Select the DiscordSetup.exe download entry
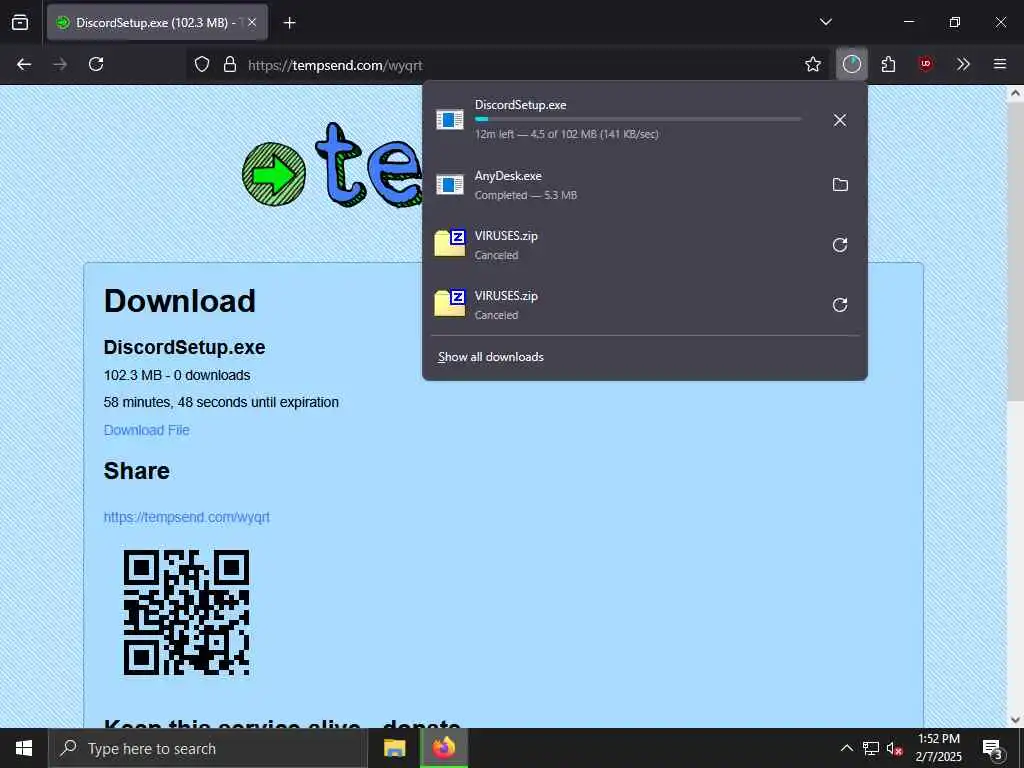1024x768 pixels. [645, 120]
